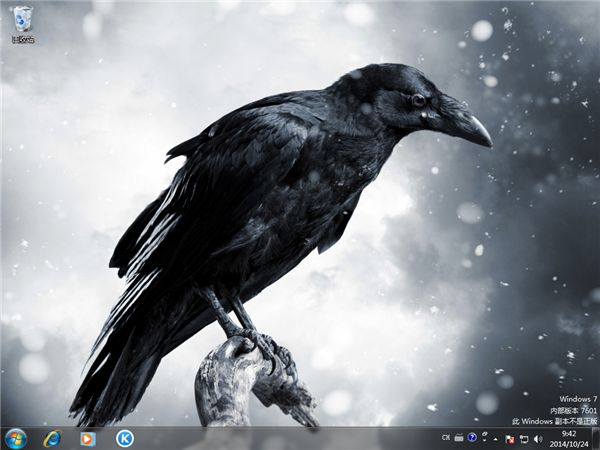The image size is (600, 450).
Task: Show hidden icons in notification area
Action: point(497,439)
